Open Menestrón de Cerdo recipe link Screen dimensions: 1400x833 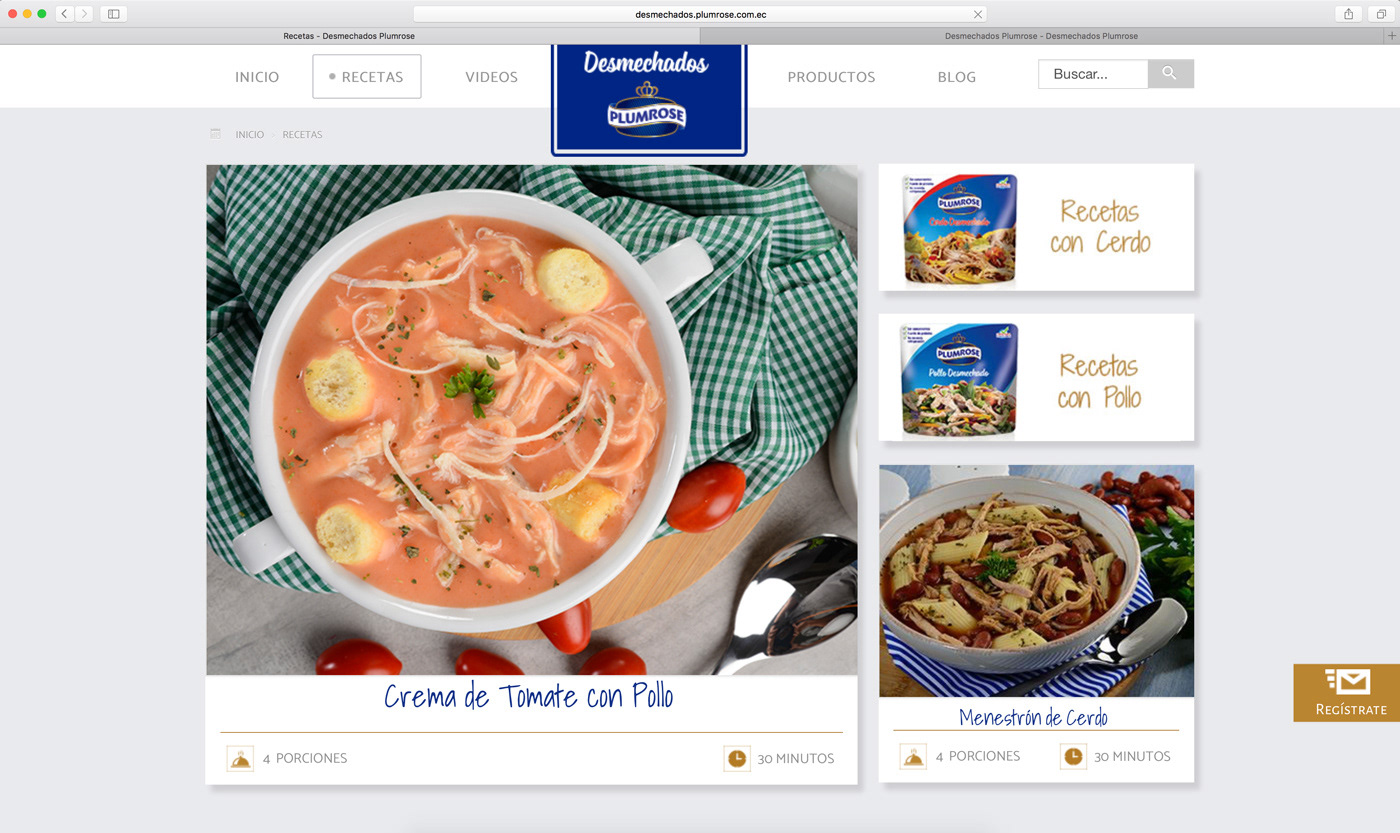(x=1033, y=717)
